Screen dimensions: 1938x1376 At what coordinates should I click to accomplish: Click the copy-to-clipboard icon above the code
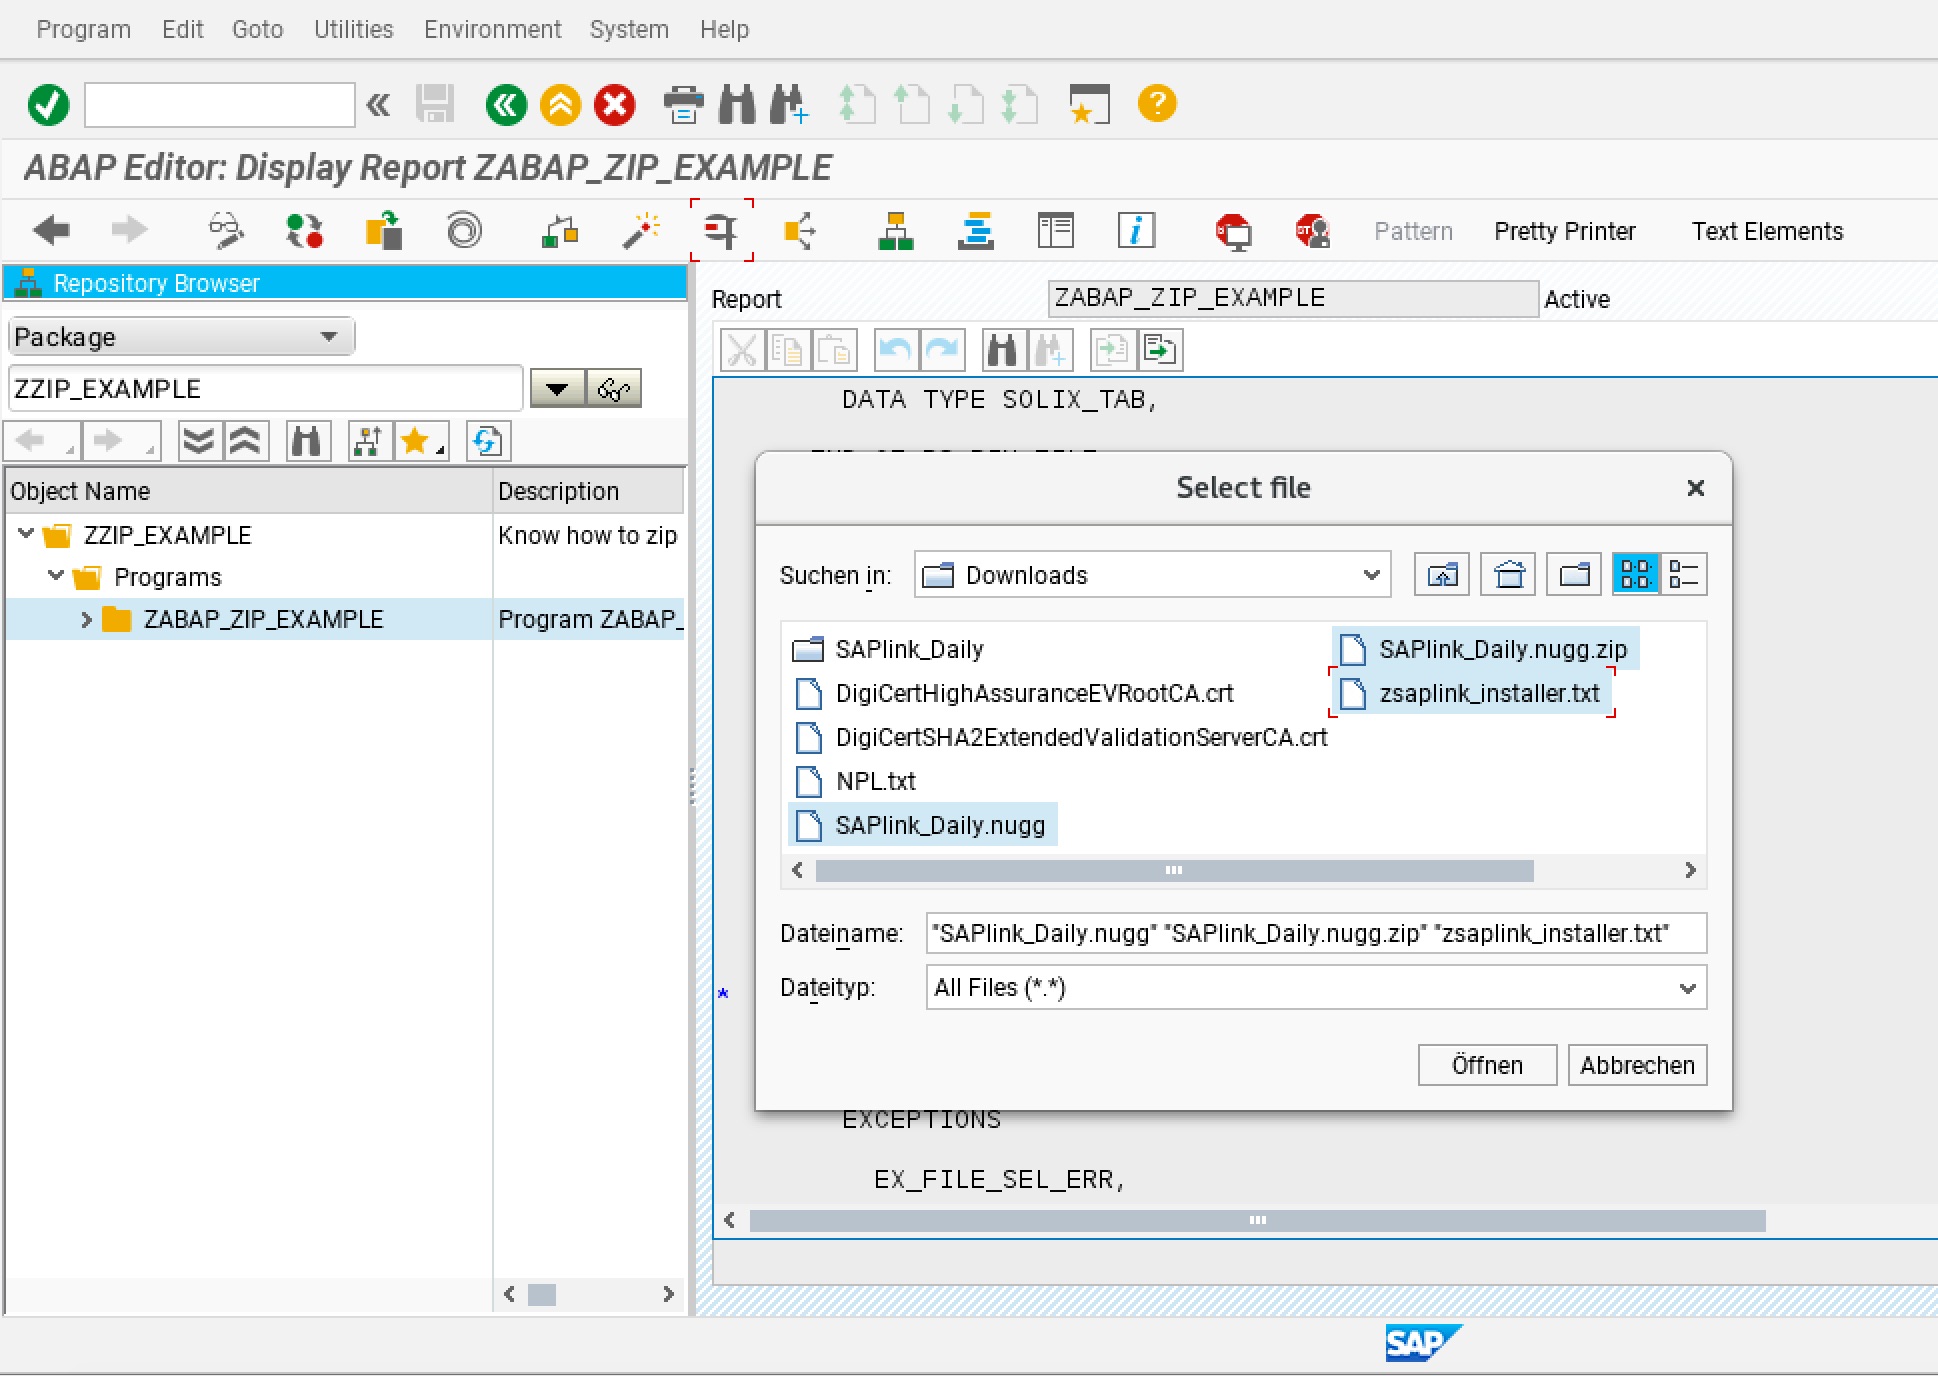(788, 349)
